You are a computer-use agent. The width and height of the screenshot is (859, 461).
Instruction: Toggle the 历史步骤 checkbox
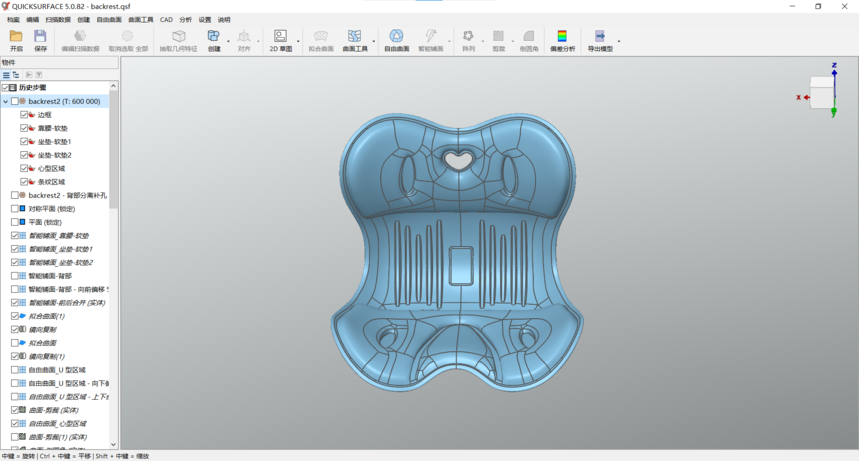coord(5,88)
